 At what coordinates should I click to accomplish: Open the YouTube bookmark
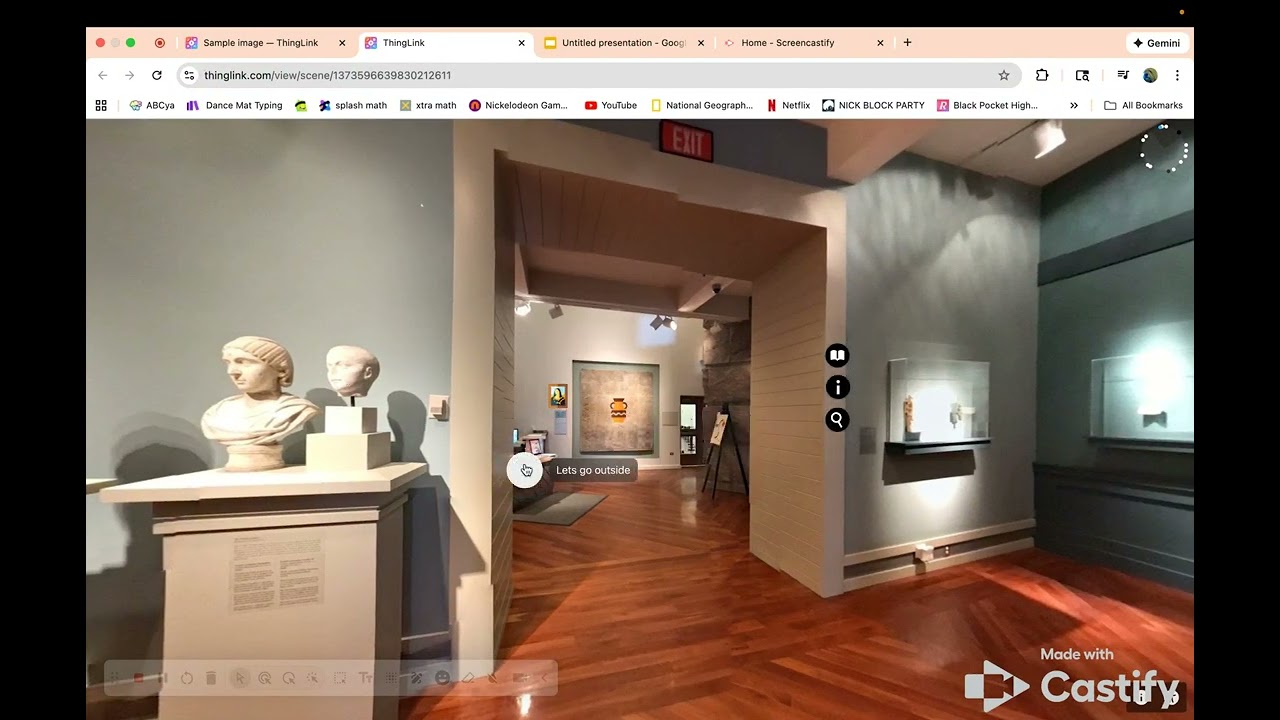[611, 105]
